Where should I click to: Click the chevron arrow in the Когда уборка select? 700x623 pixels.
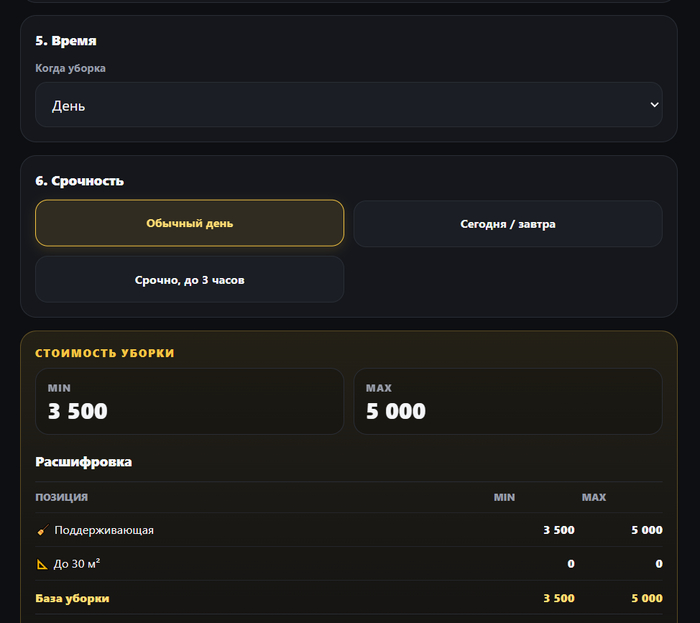tap(654, 105)
